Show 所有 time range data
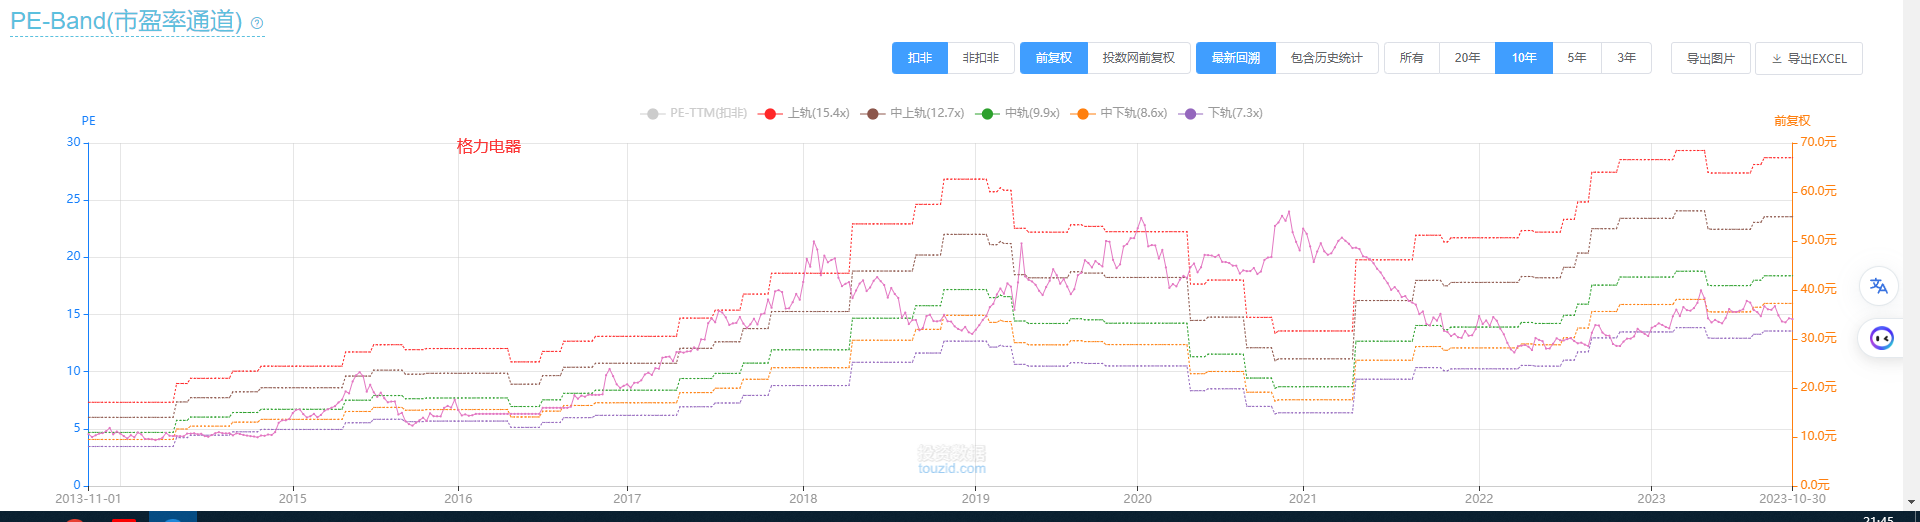This screenshot has height=522, width=1920. (x=1411, y=58)
